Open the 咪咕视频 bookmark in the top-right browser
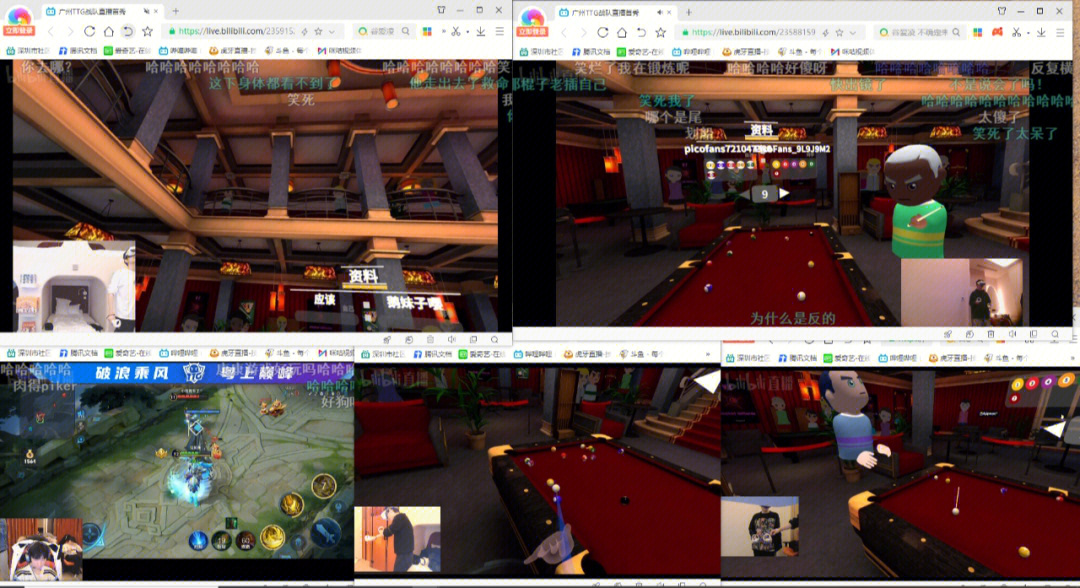The height and width of the screenshot is (588, 1080). (x=853, y=52)
